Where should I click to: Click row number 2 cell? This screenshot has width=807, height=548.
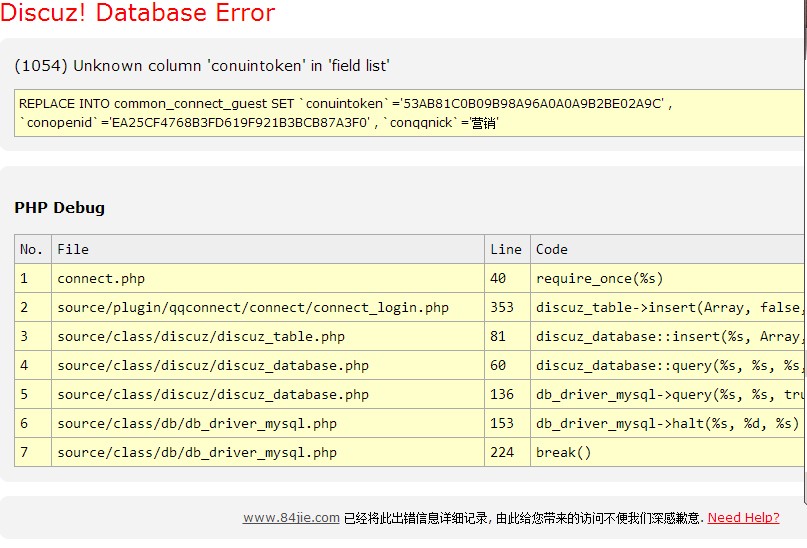(x=33, y=308)
